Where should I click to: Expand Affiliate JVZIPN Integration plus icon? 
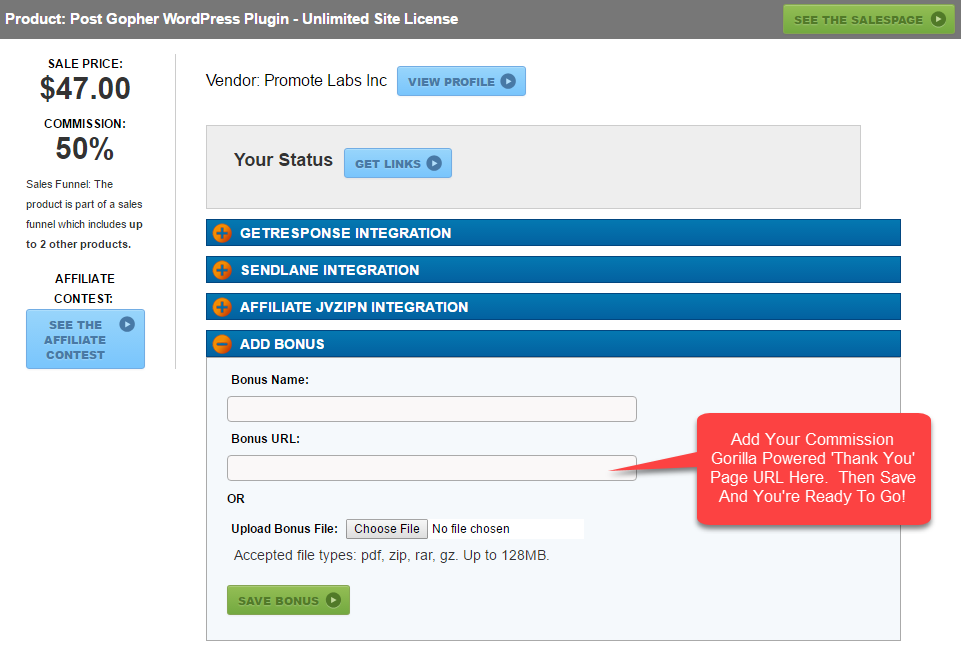coord(222,307)
